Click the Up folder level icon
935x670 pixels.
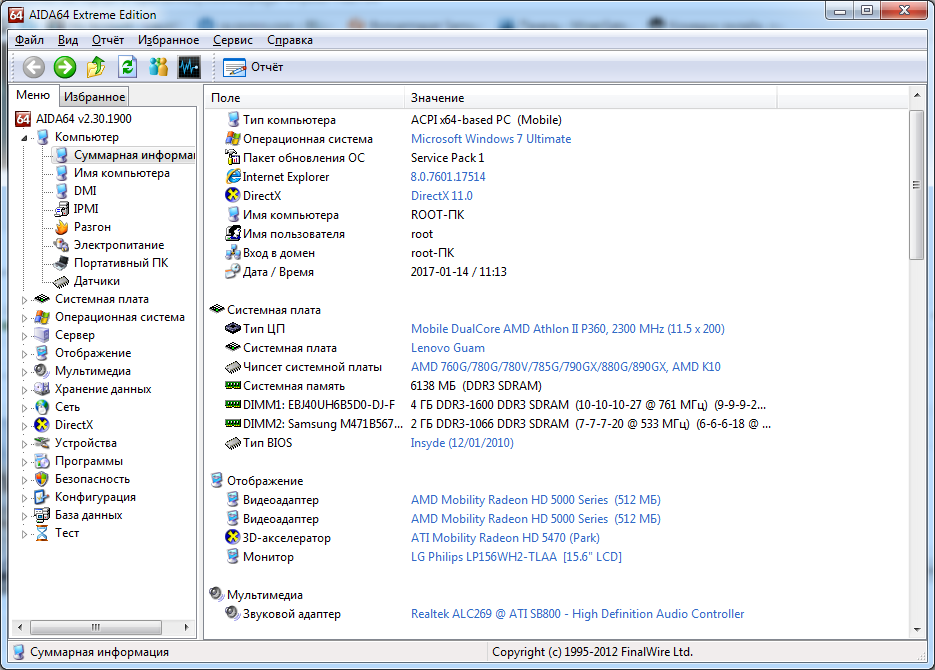pos(96,67)
